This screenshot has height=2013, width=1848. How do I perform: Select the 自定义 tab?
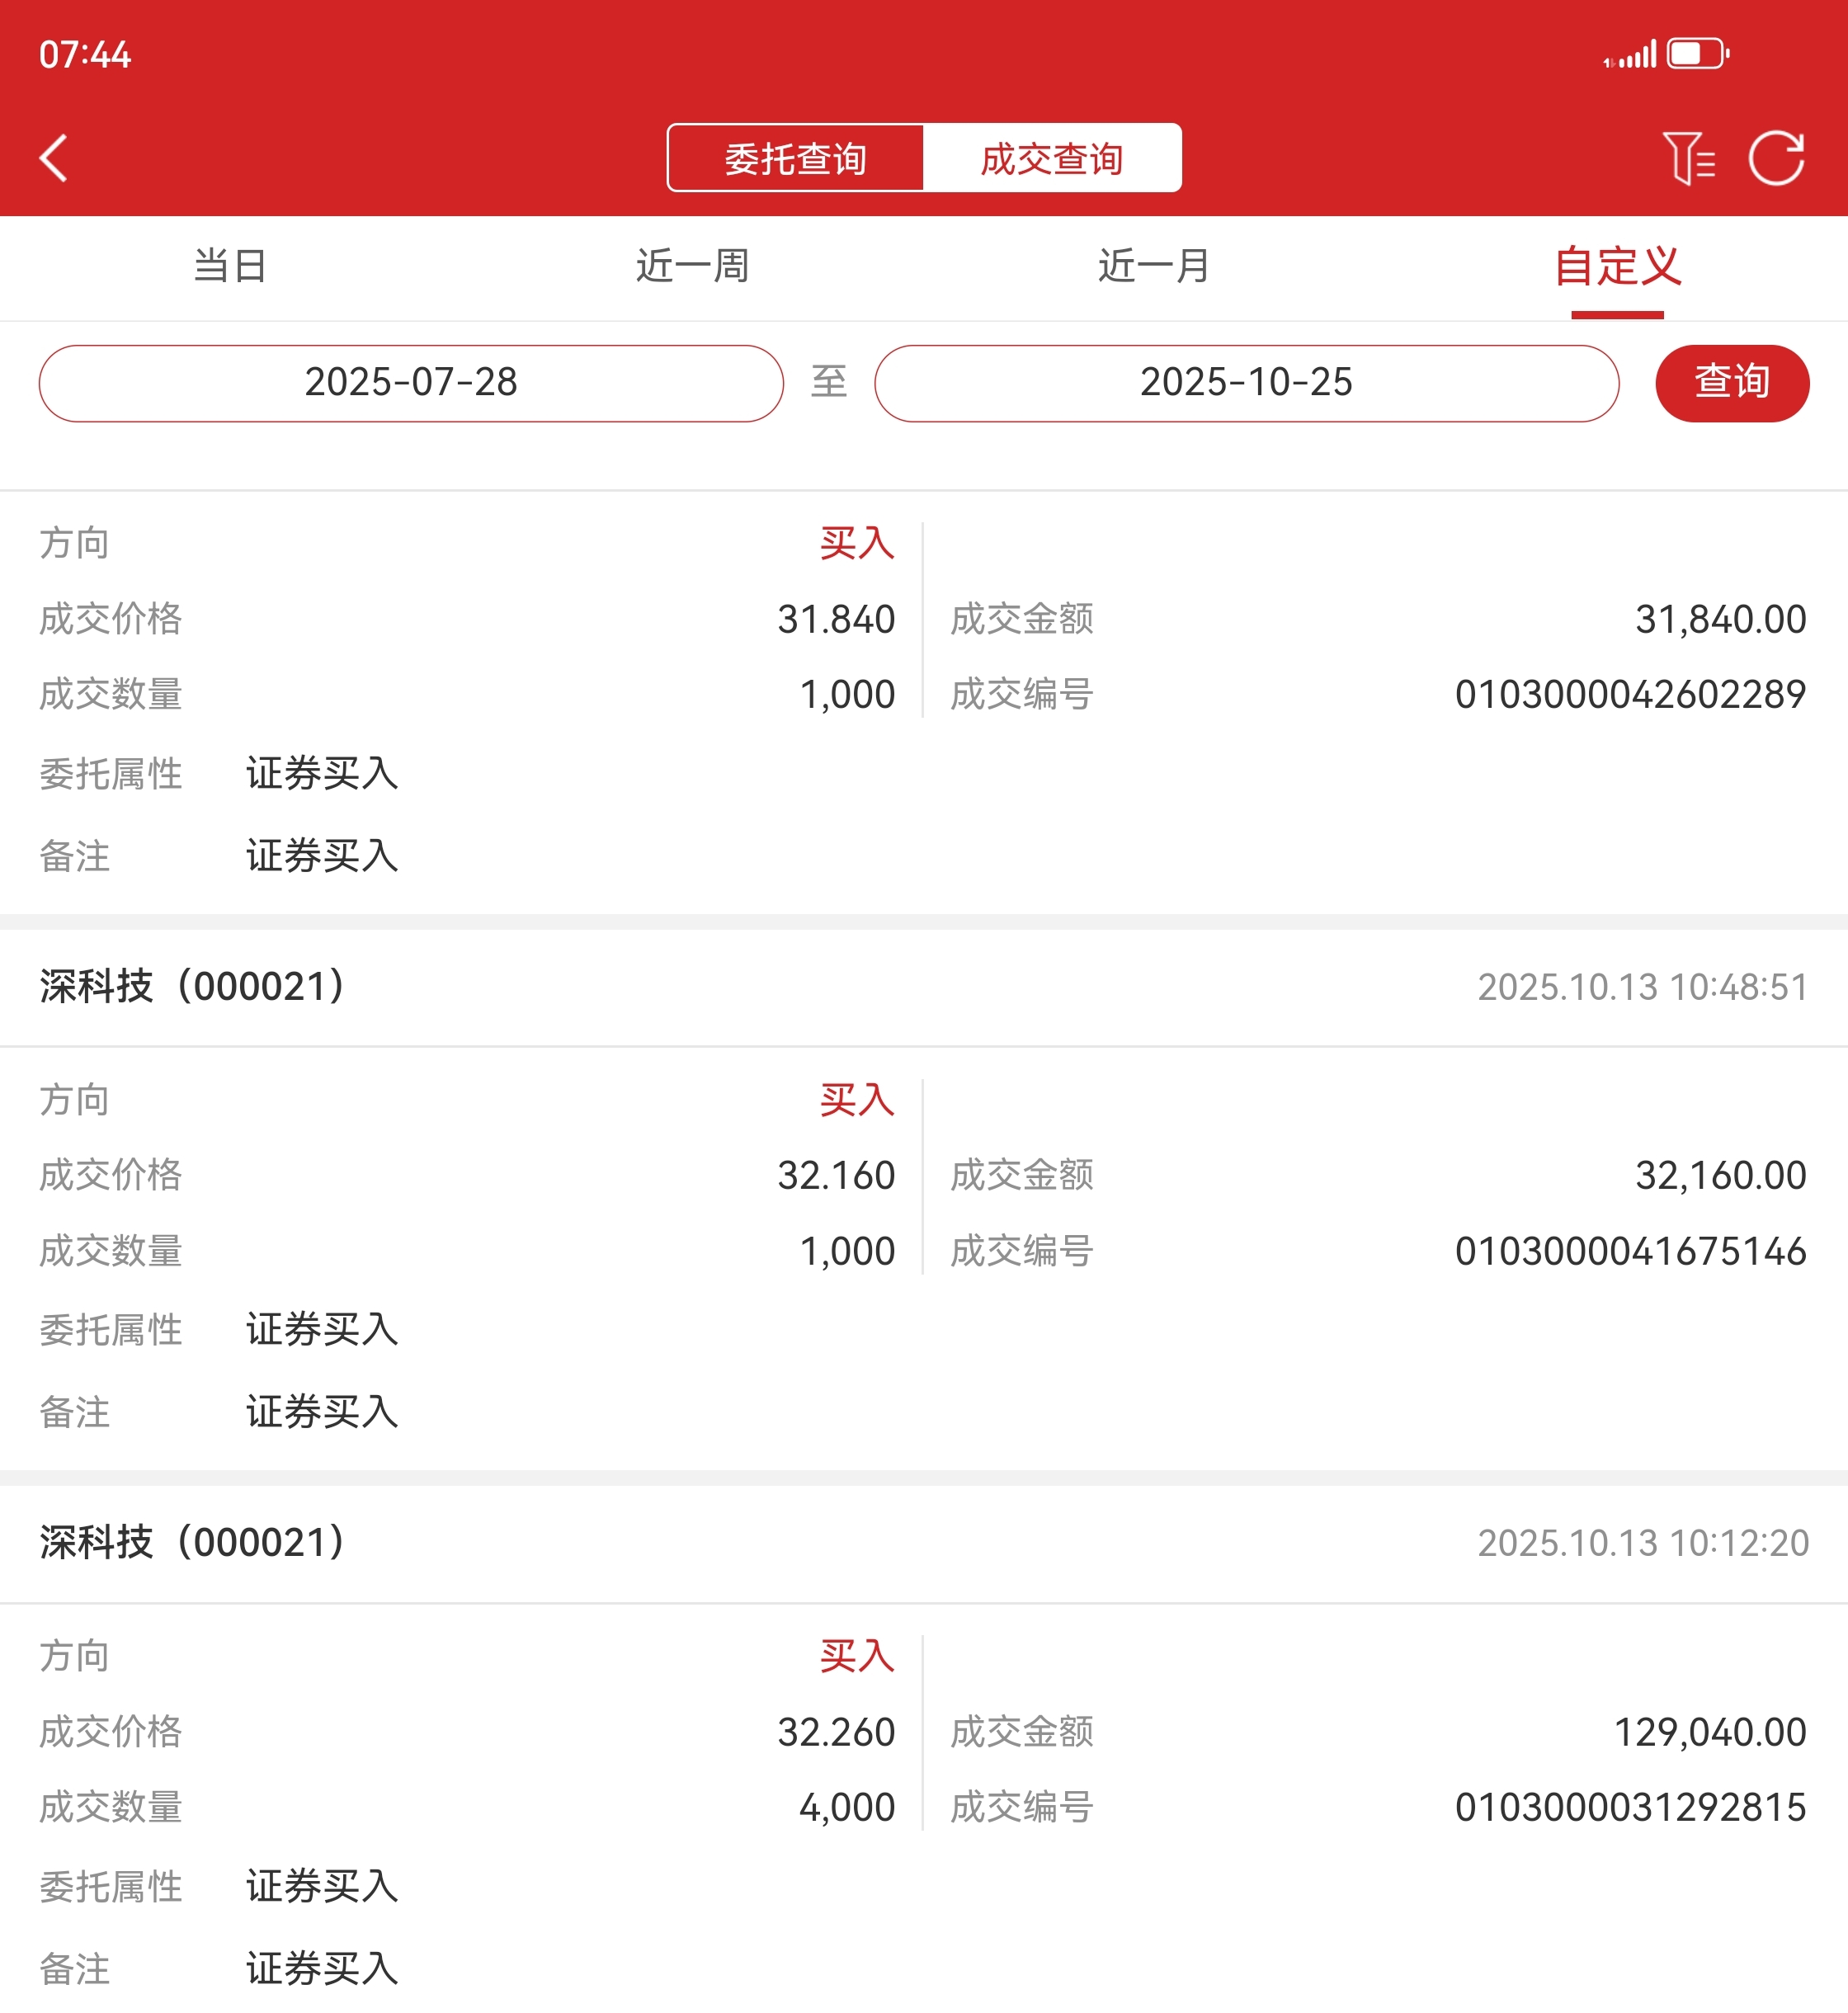pyautogui.click(x=1616, y=266)
